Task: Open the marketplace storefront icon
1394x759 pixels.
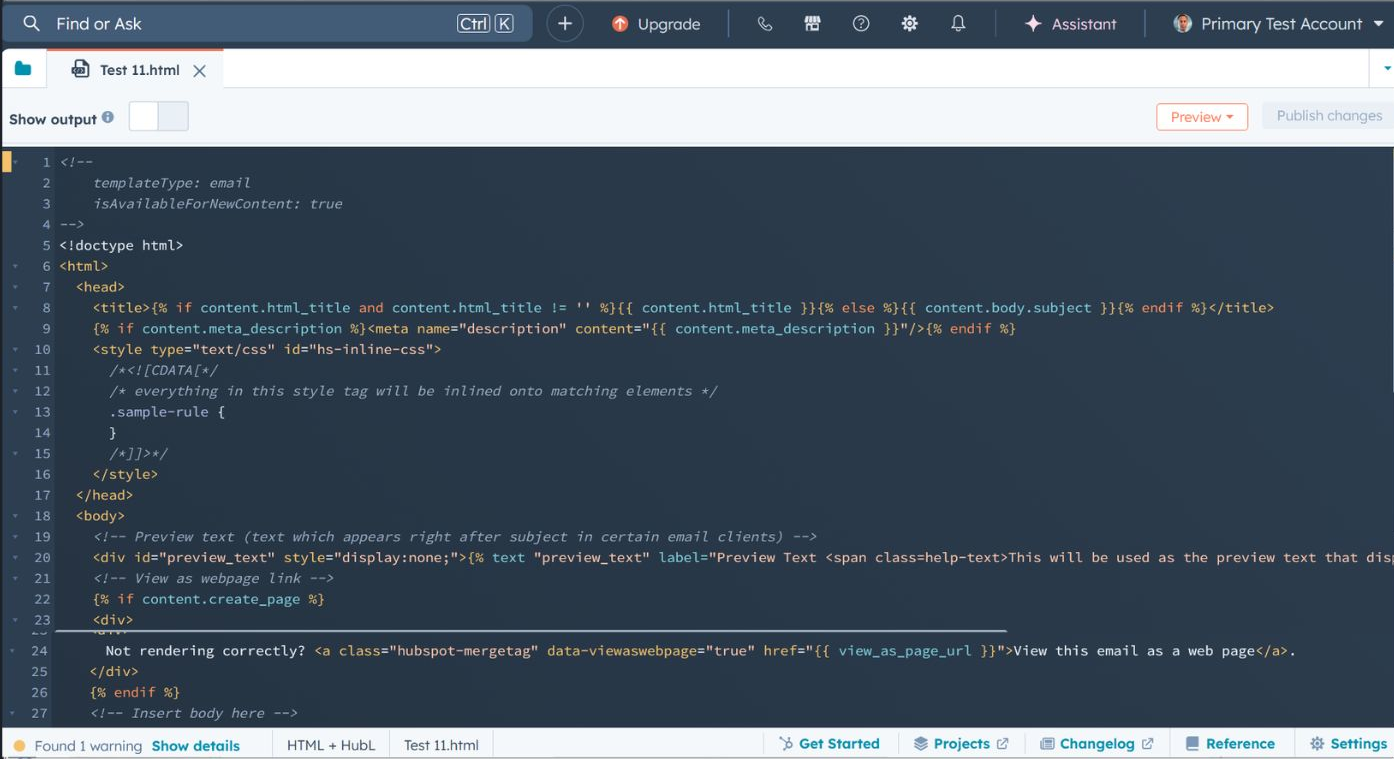Action: pos(813,24)
